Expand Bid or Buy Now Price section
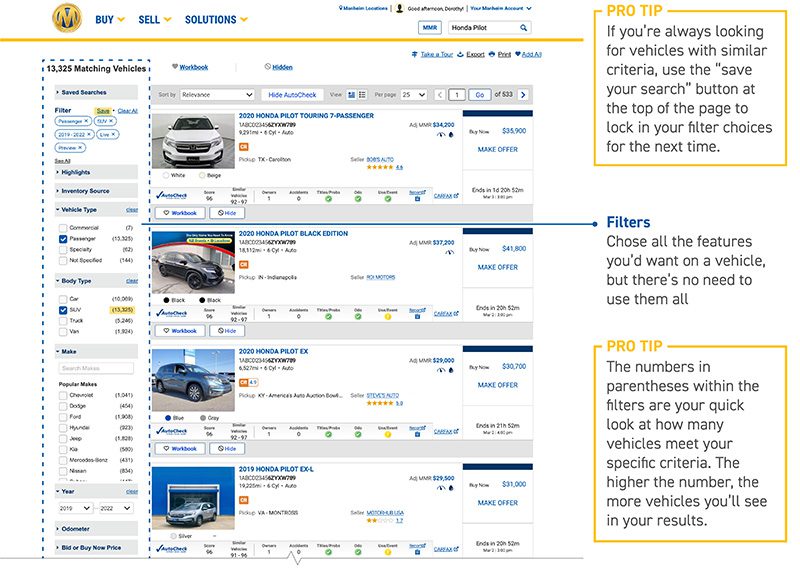Image resolution: width=800 pixels, height=569 pixels. pyautogui.click(x=96, y=548)
